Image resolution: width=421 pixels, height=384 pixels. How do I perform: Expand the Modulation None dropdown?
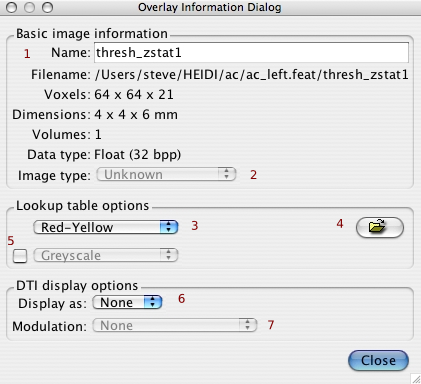pos(175,325)
